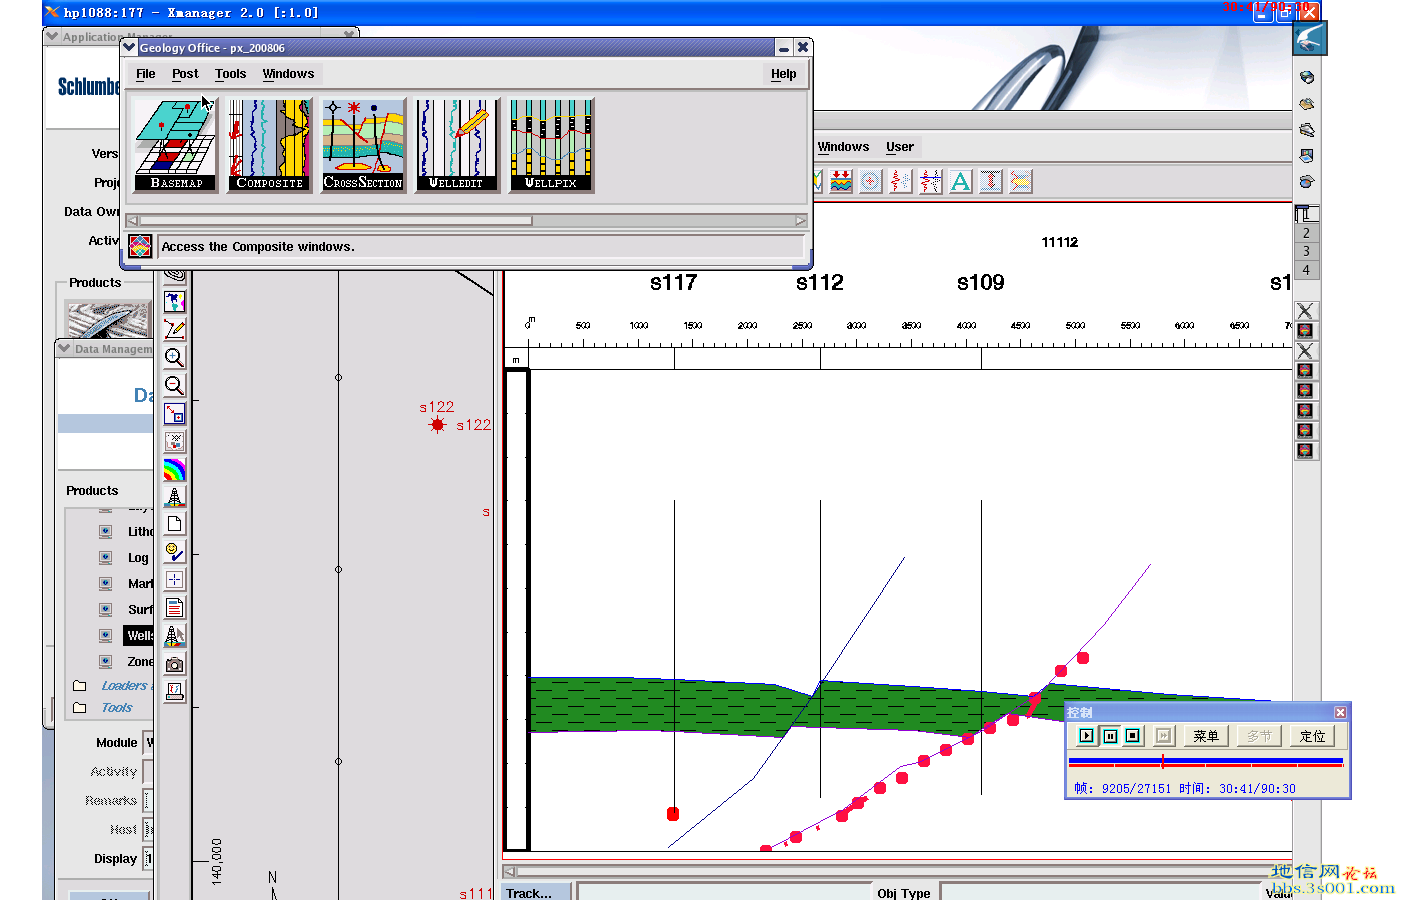This screenshot has width=1402, height=900.
Task: Click the crosshair target tool
Action: click(174, 580)
